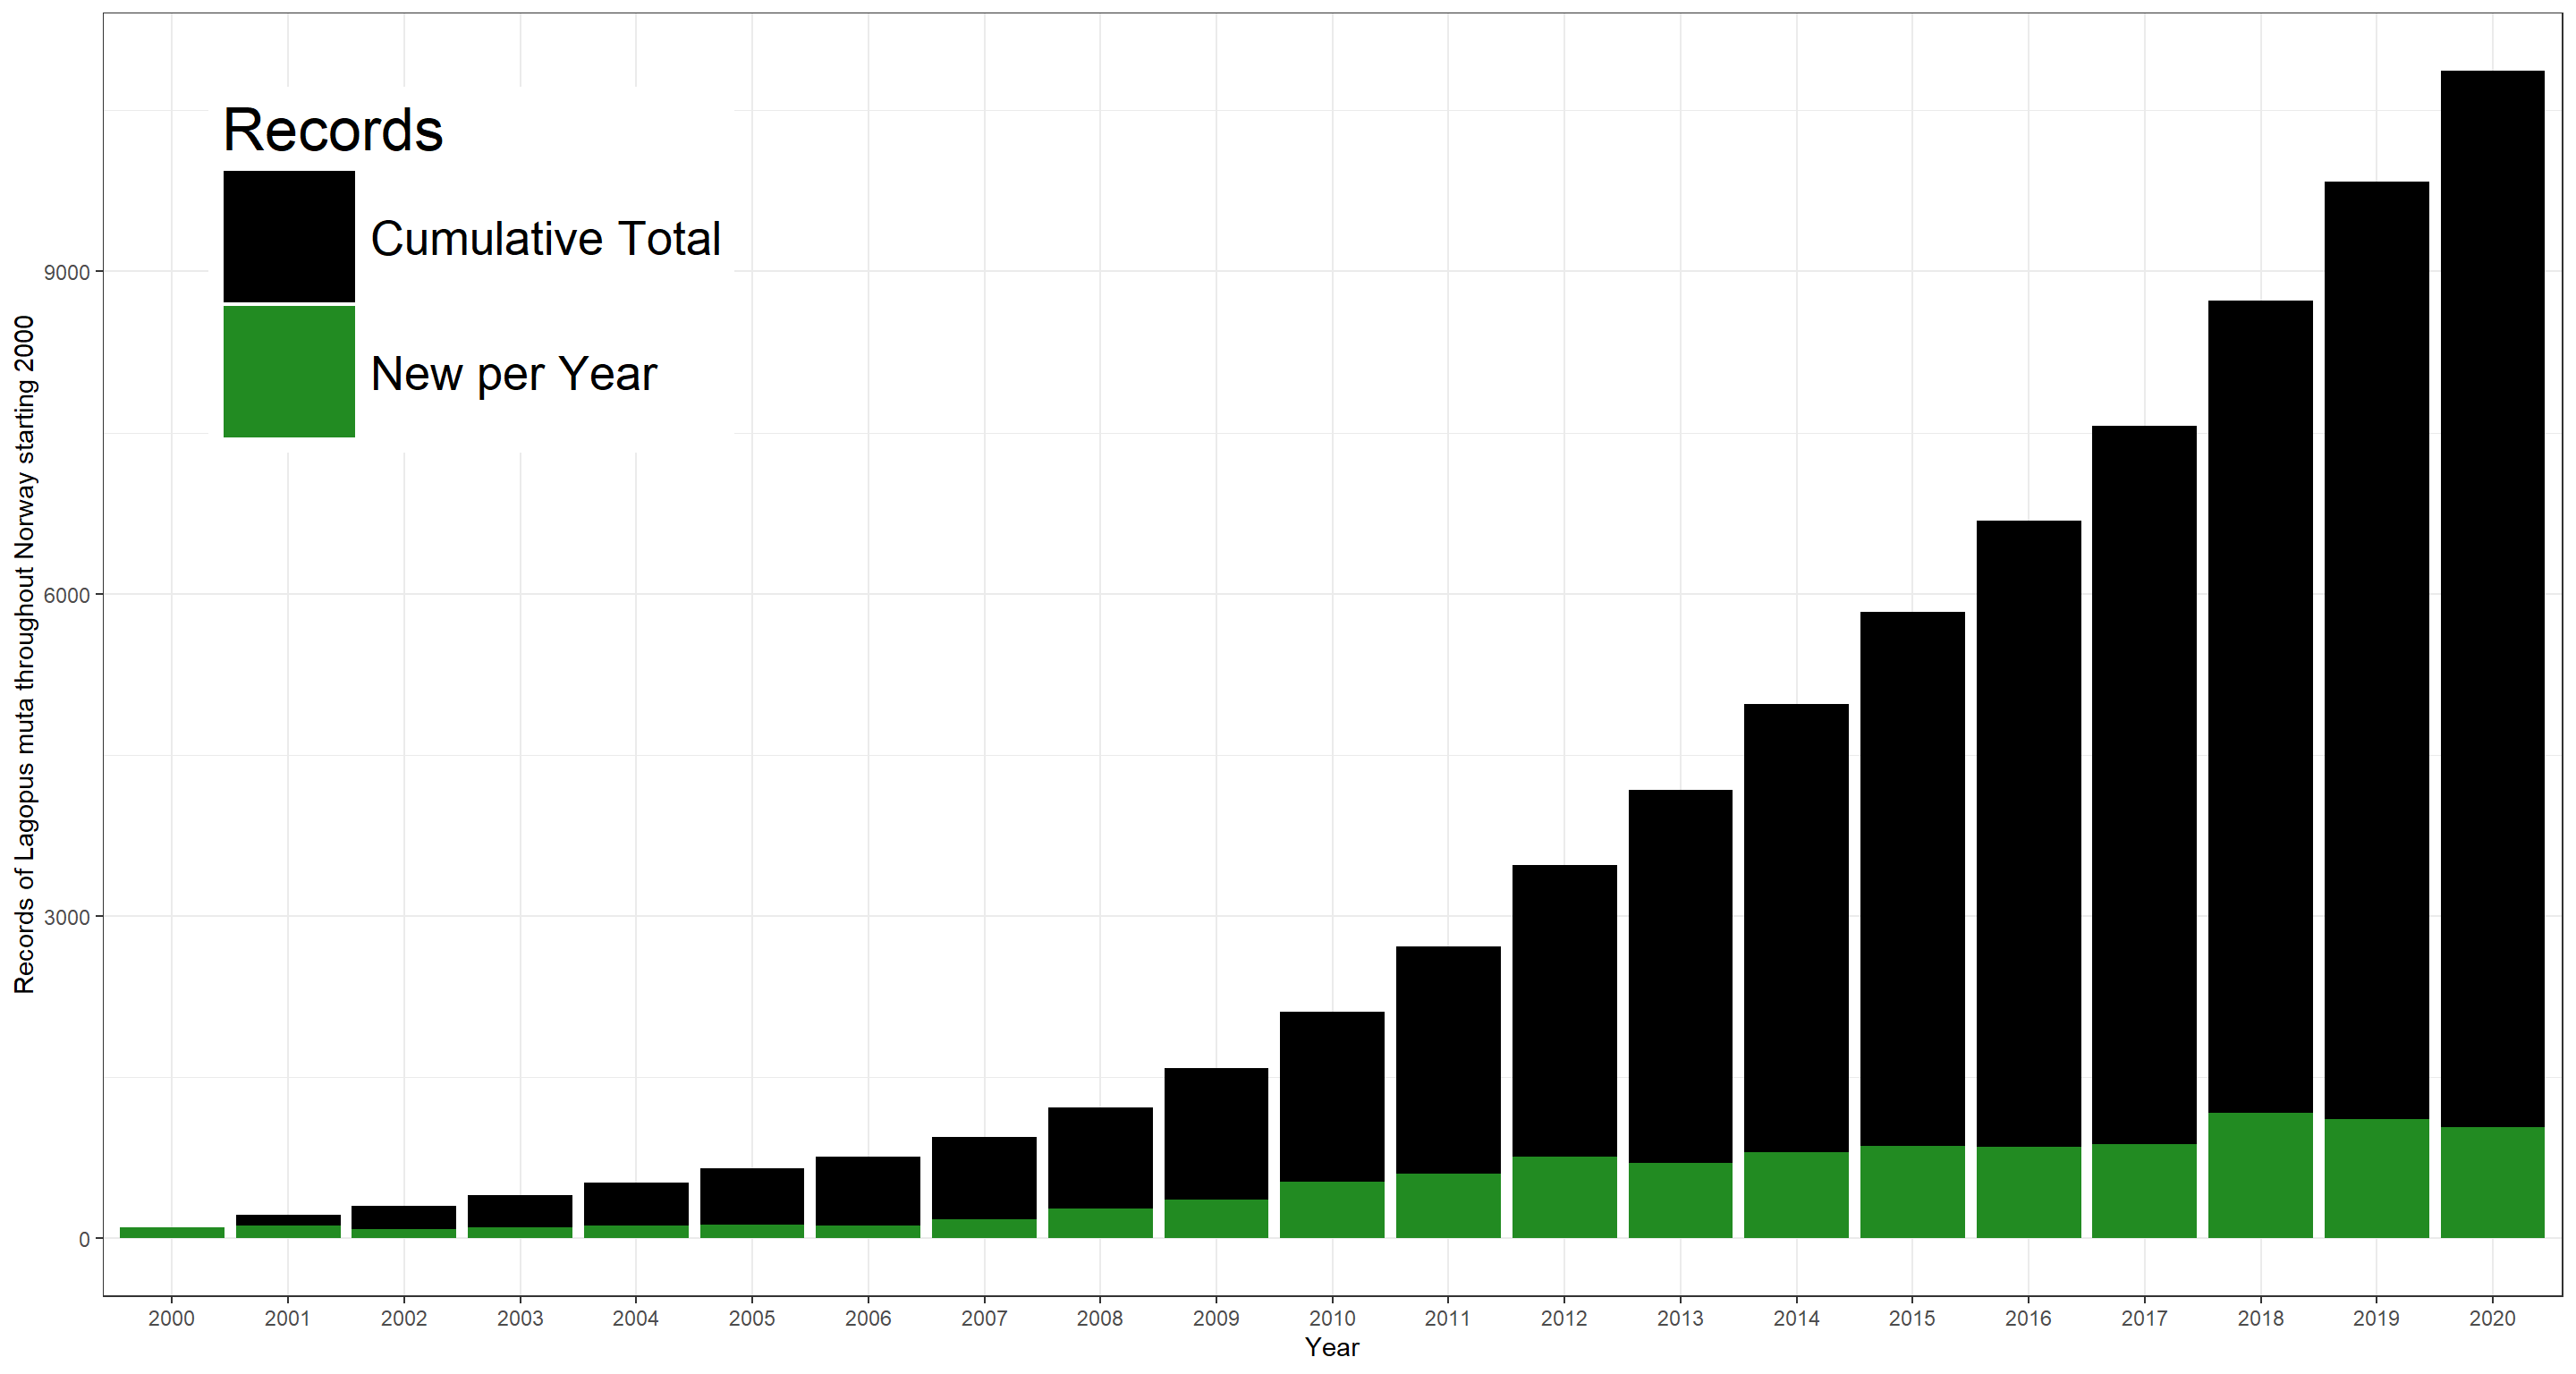Click the black bar for 2020
2576x1374 pixels.
(x=2491, y=600)
